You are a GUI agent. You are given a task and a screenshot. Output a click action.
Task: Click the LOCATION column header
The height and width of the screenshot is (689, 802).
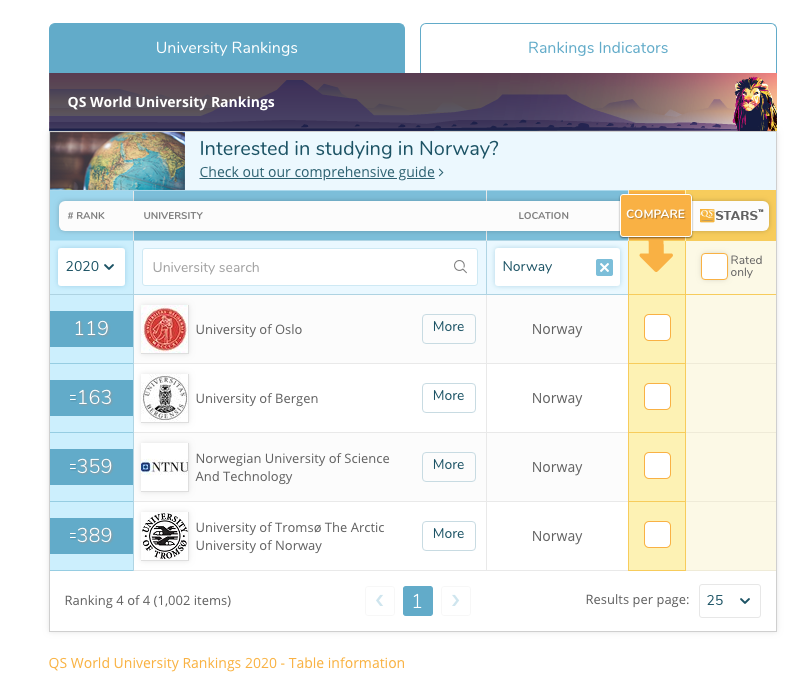543,215
